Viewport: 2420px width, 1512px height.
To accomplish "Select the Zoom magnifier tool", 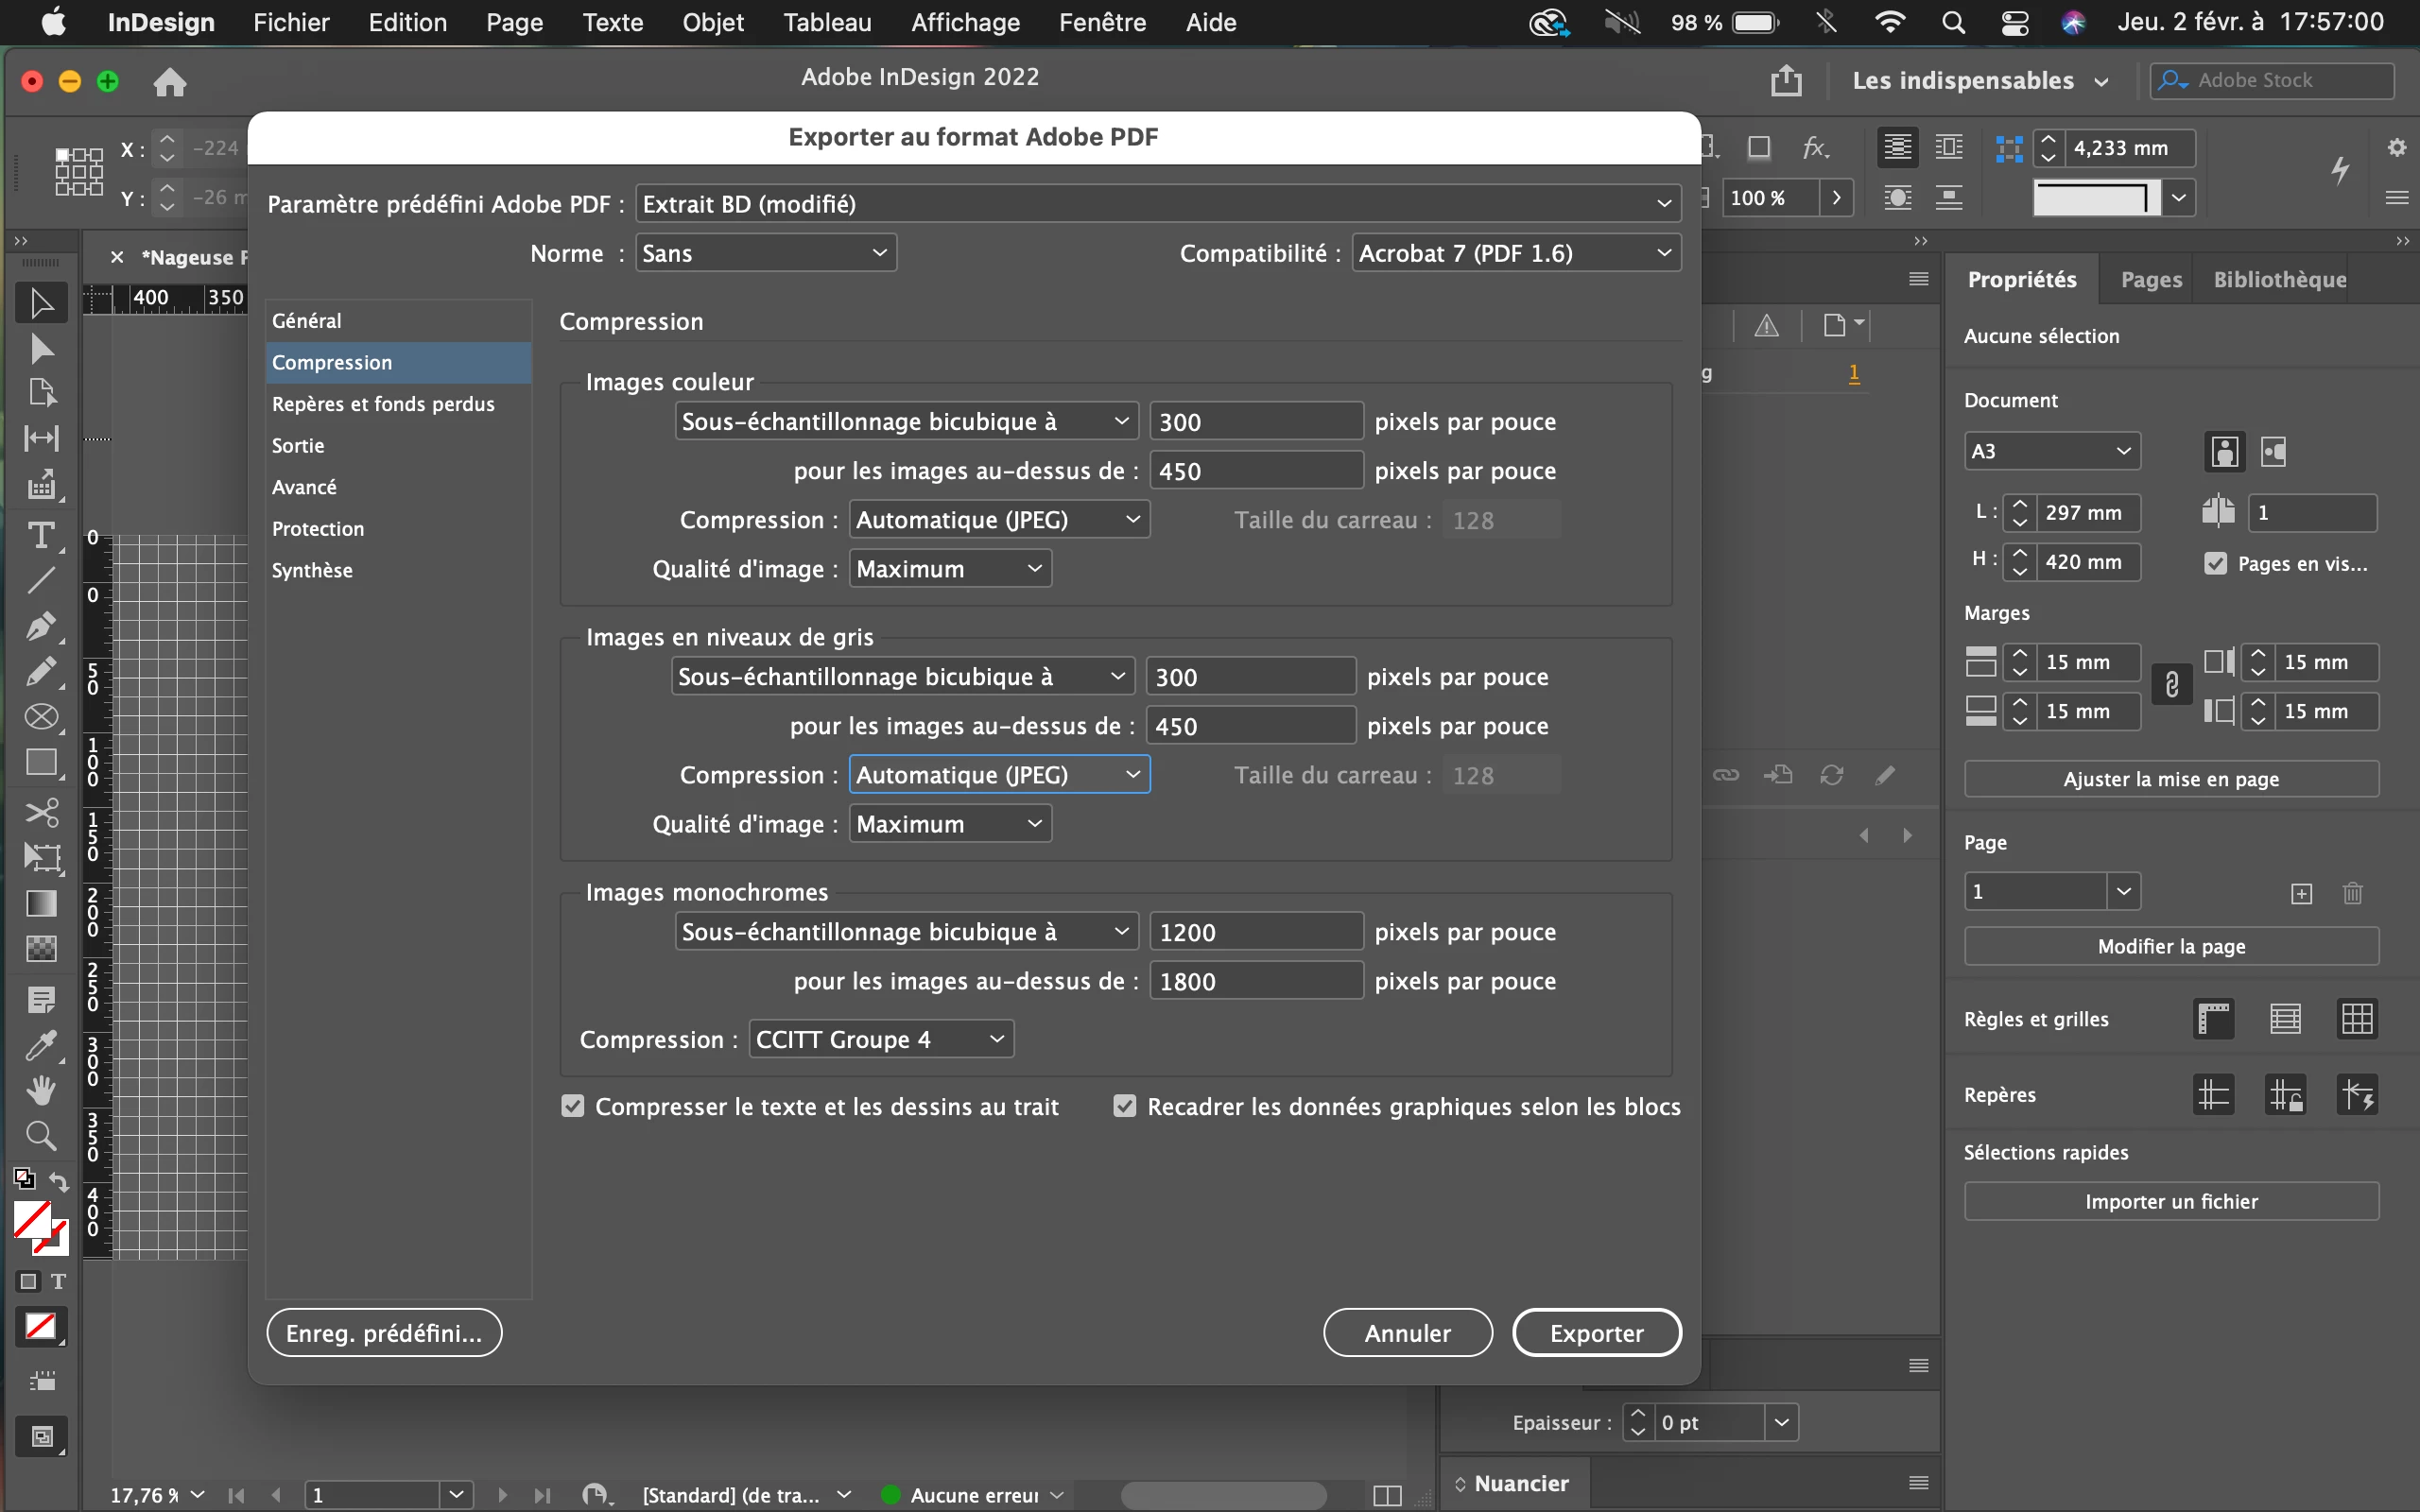I will 41,1135.
